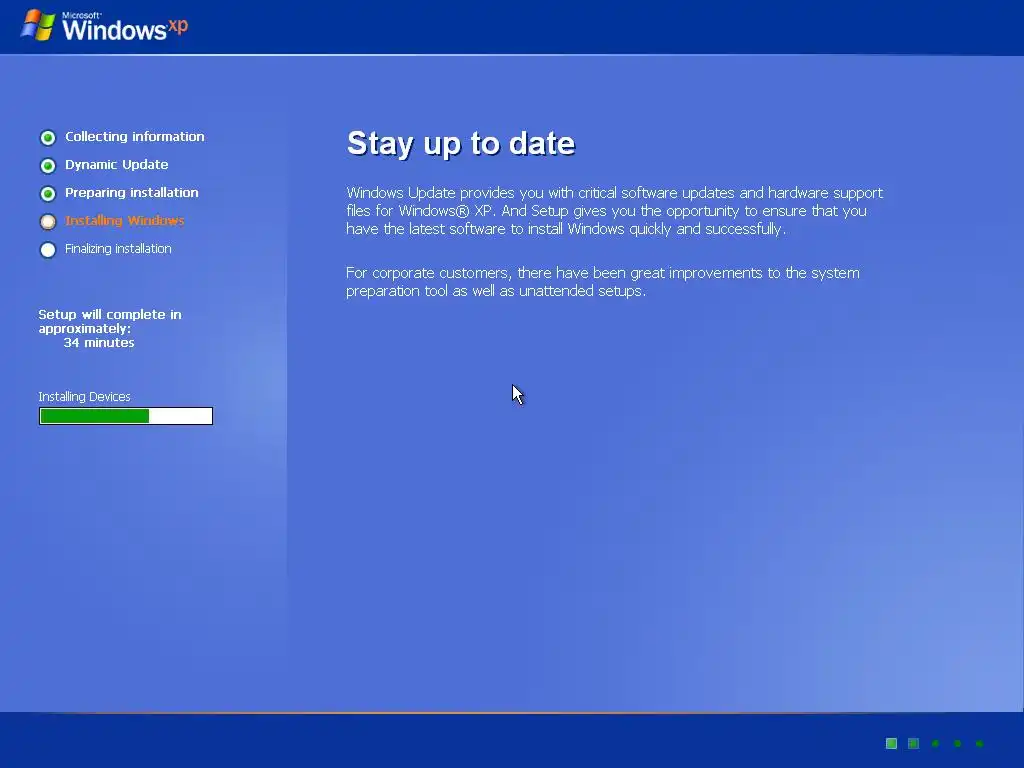Viewport: 1024px width, 768px height.
Task: Click the Preparing installation step bullet
Action: pyautogui.click(x=48, y=193)
